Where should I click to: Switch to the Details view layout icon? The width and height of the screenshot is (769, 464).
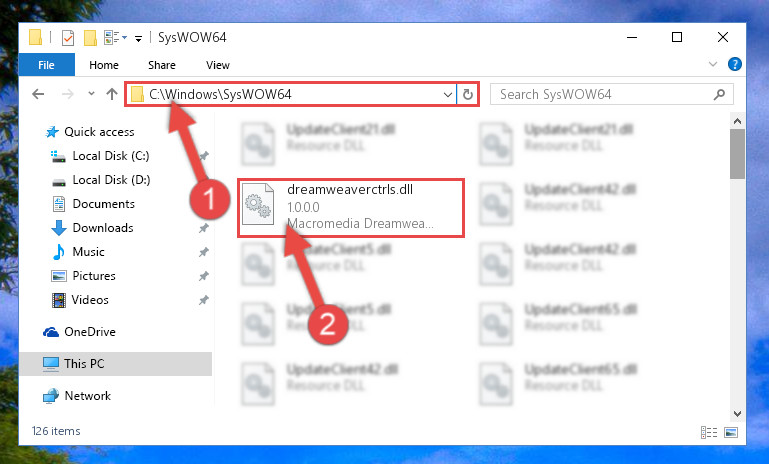[x=709, y=432]
